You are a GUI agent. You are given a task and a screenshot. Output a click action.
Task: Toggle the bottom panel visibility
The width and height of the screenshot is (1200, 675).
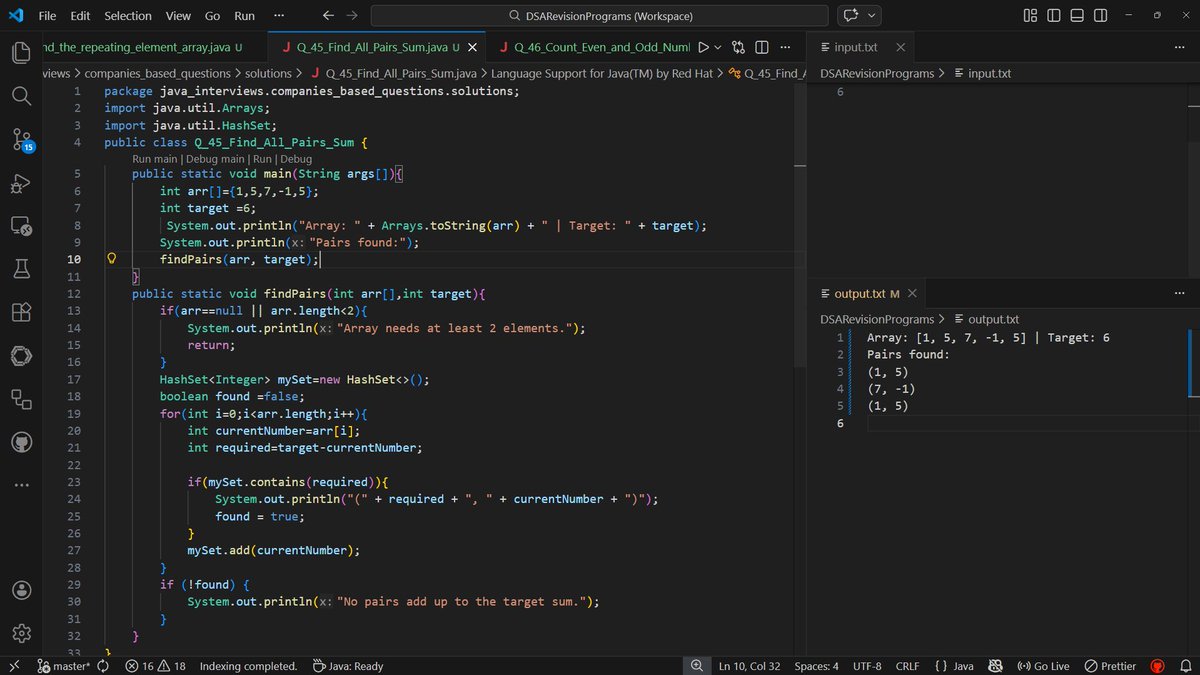1077,16
